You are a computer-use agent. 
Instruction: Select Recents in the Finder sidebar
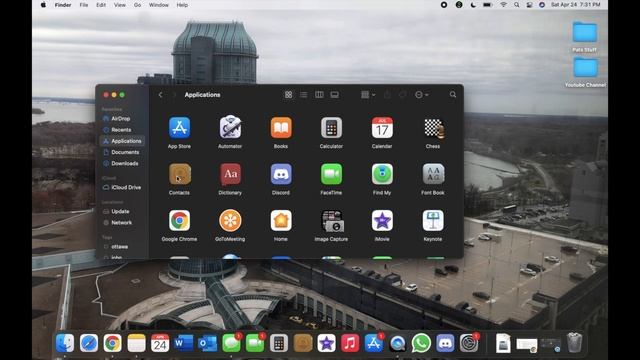coord(122,130)
